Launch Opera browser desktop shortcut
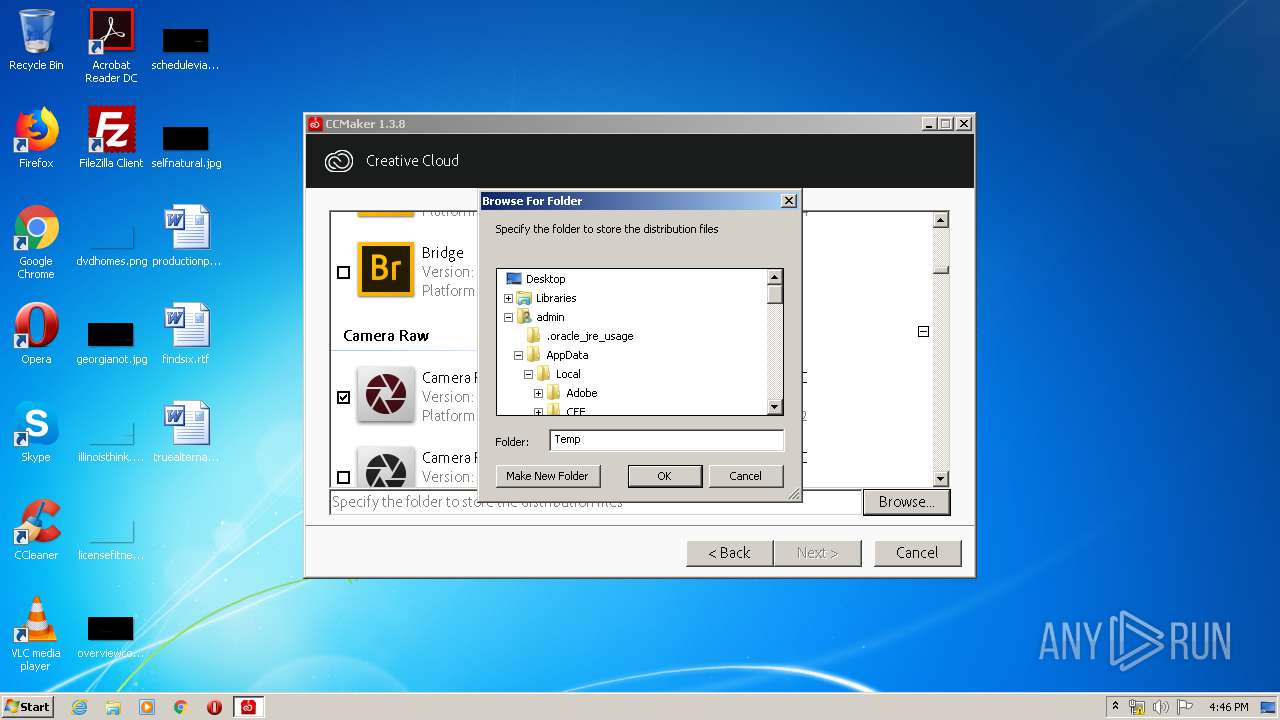Image resolution: width=1280 pixels, height=720 pixels. [x=36, y=334]
